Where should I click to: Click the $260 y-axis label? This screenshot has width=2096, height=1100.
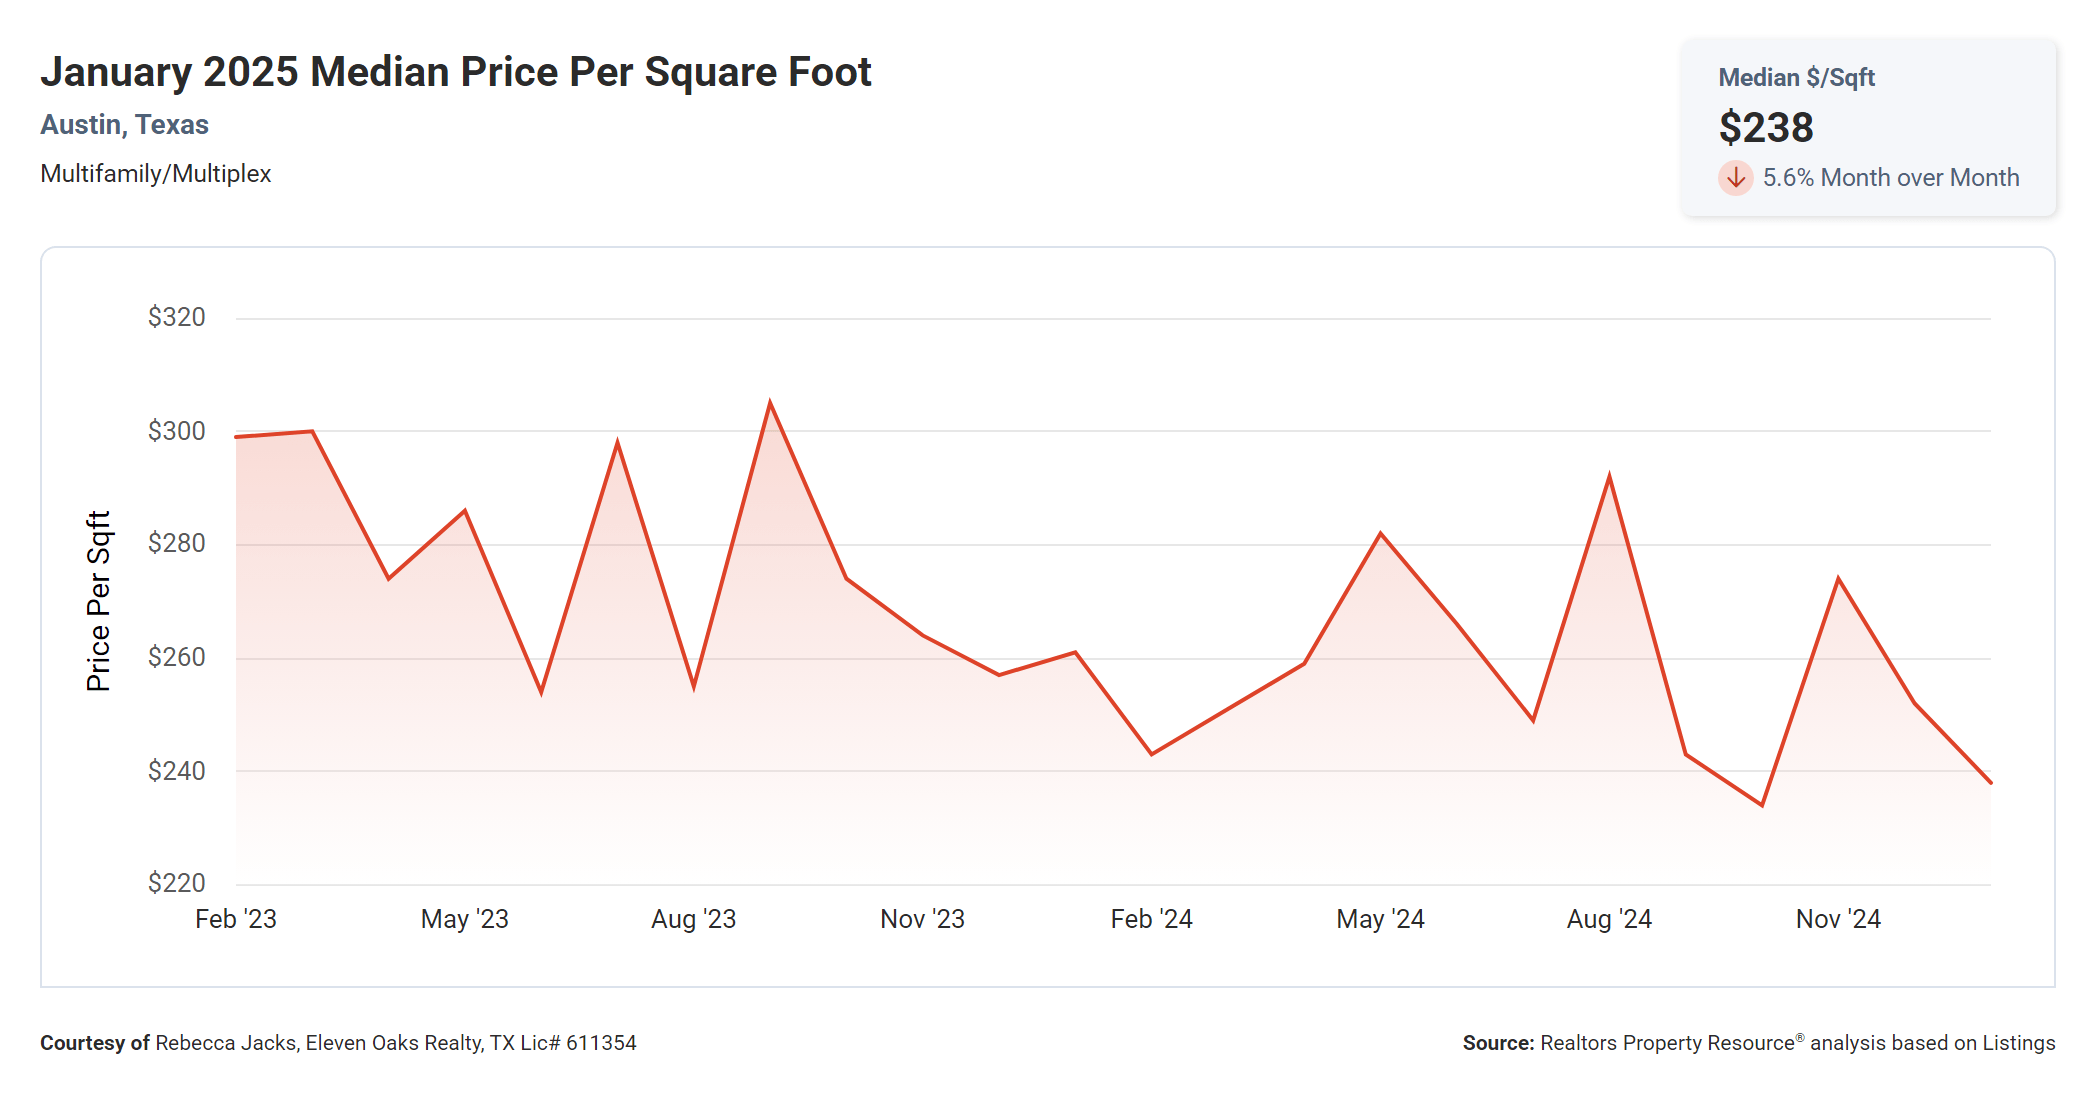tap(176, 657)
